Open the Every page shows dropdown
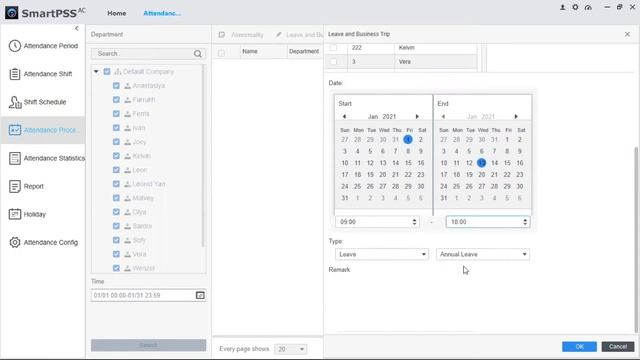The width and height of the screenshot is (640, 360). (290, 349)
